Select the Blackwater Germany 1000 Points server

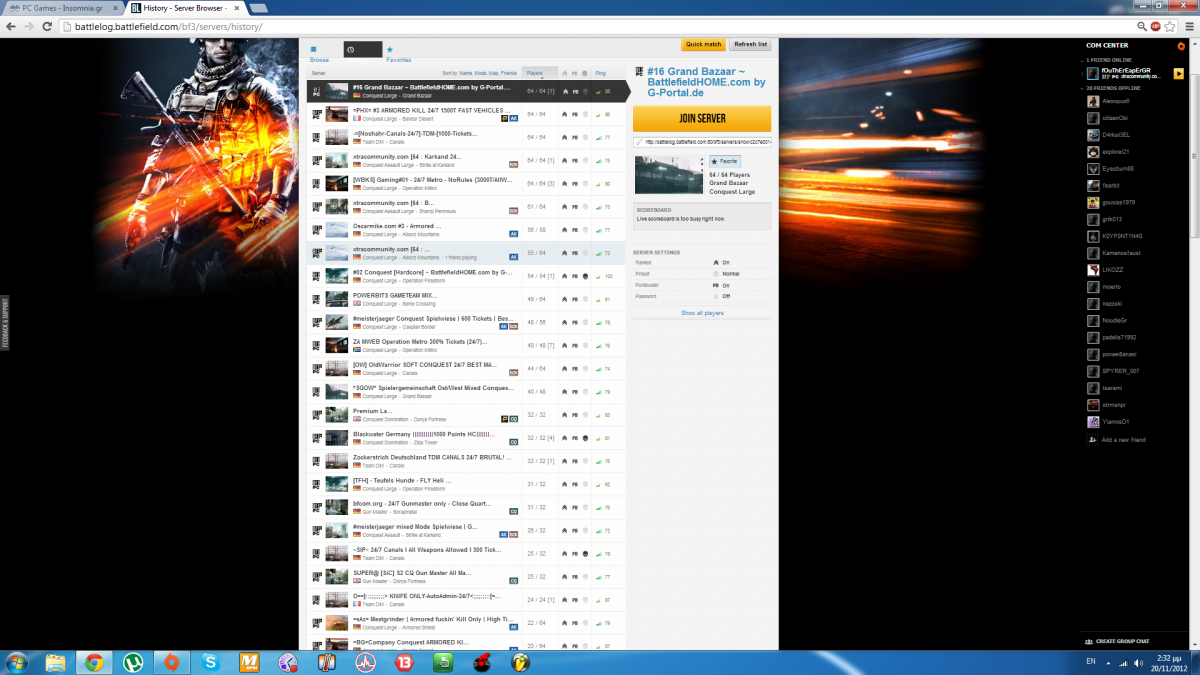468,437
